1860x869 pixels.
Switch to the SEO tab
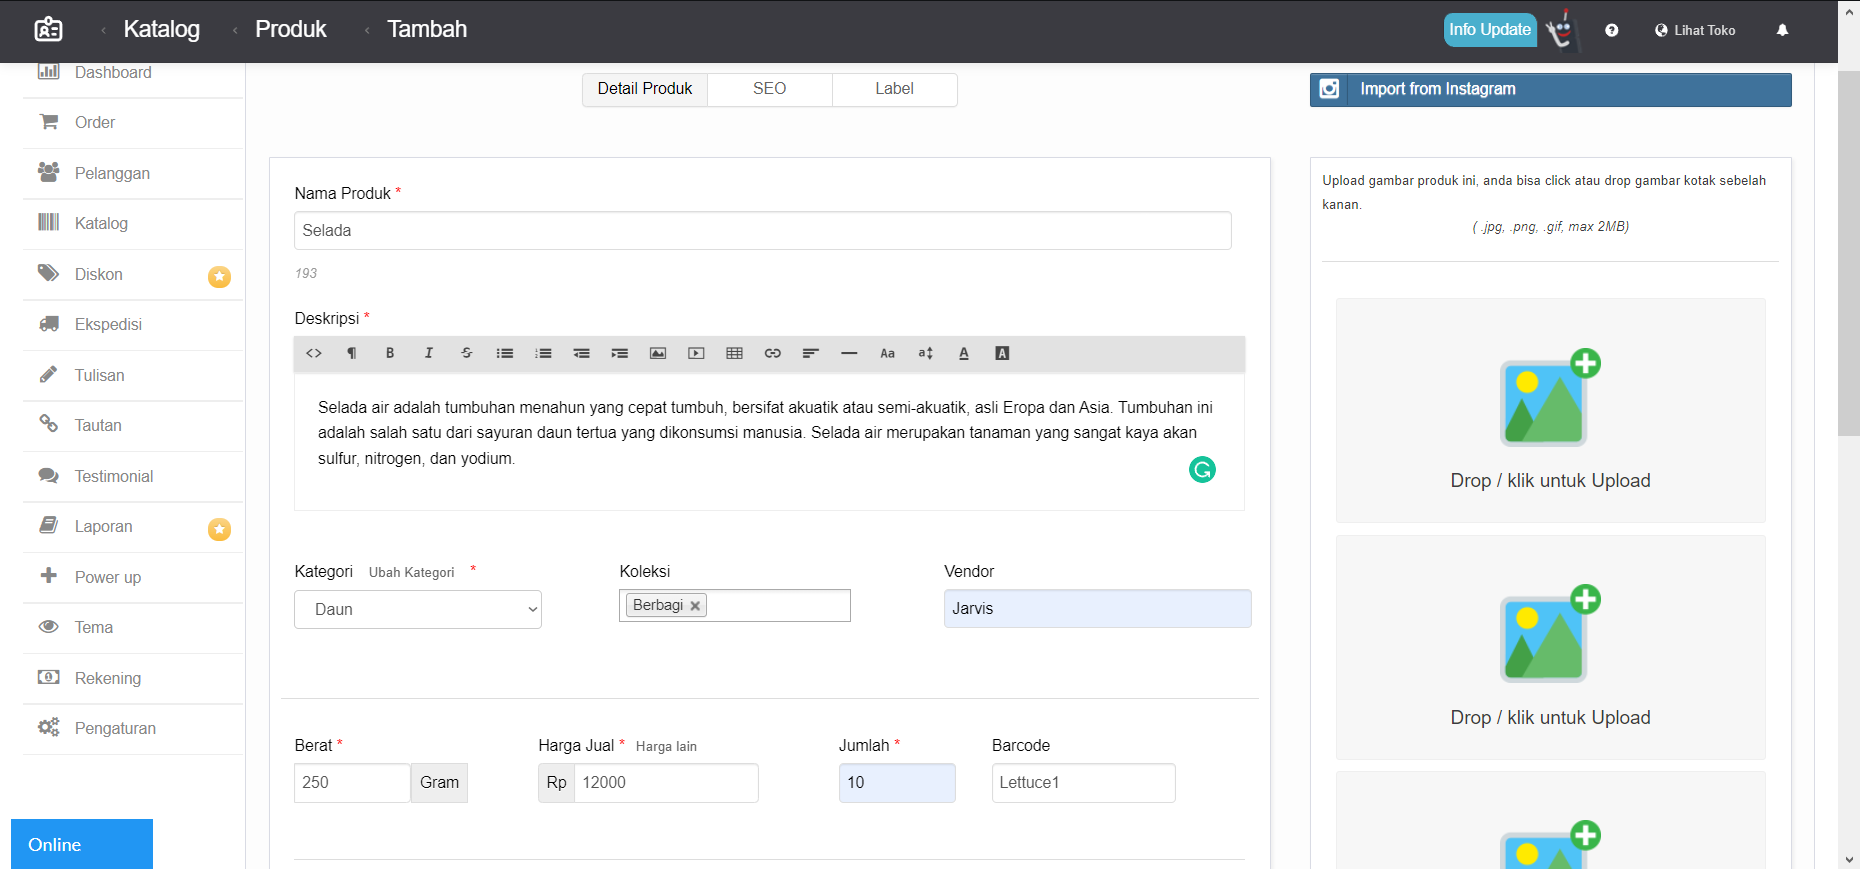[769, 89]
